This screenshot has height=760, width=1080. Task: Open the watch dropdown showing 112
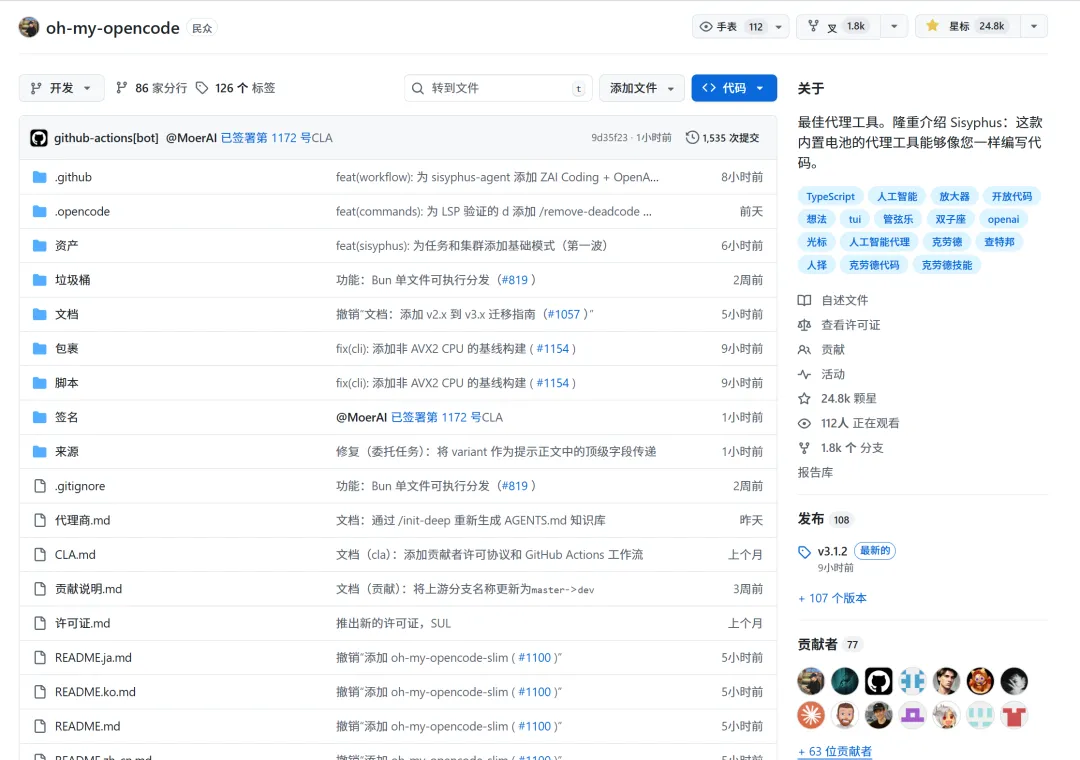click(740, 27)
